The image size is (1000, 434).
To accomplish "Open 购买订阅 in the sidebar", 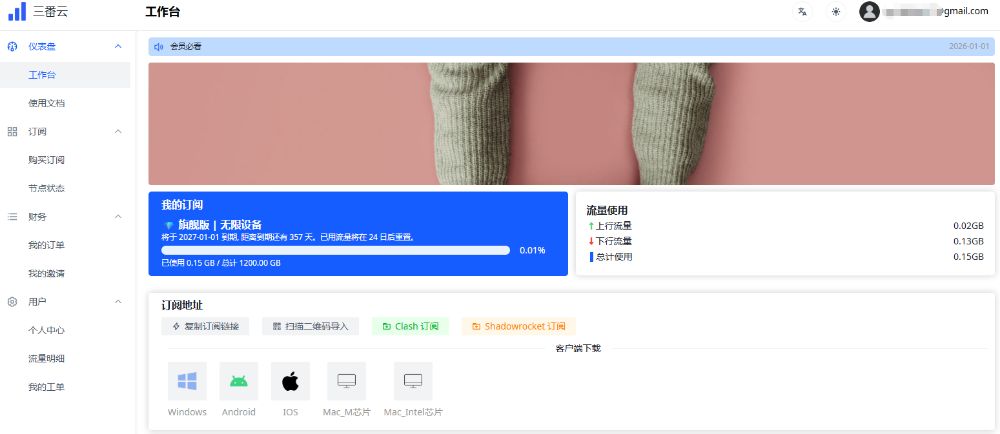I will tap(47, 160).
